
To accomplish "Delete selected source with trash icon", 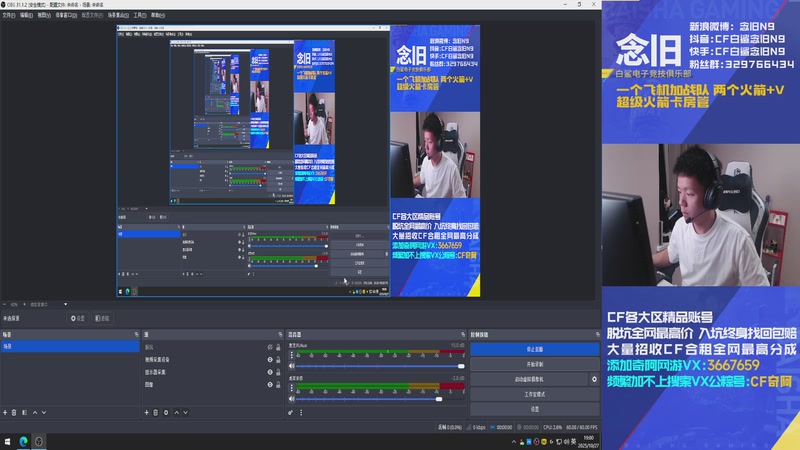I will coord(156,412).
